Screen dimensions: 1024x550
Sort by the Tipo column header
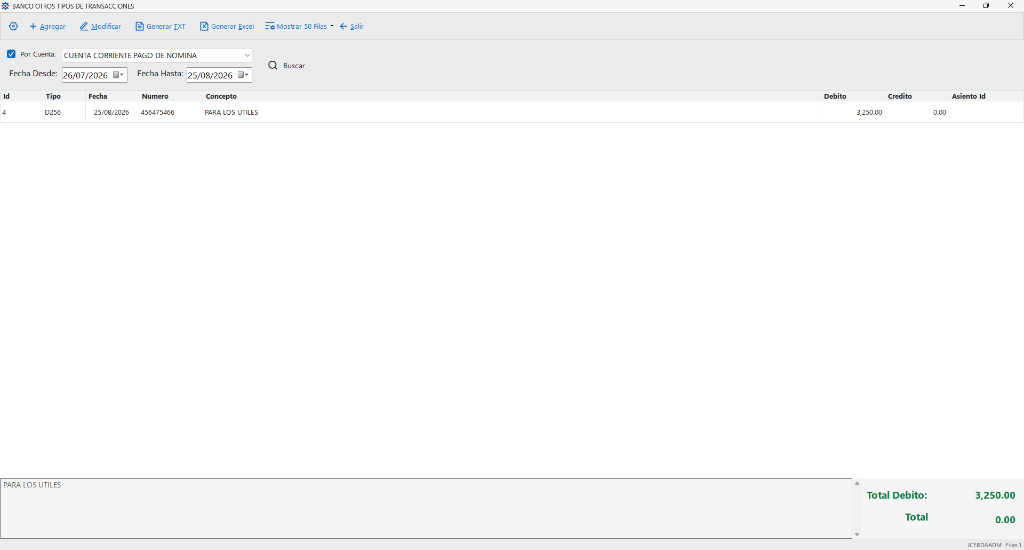[x=64, y=96]
